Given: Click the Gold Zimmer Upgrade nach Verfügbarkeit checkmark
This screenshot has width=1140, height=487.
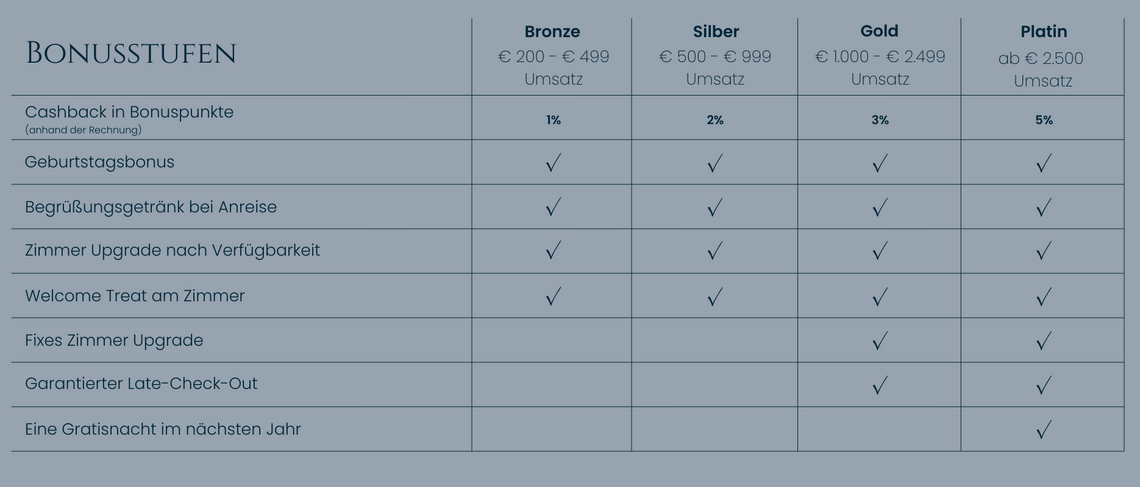Looking at the screenshot, I should point(879,251).
